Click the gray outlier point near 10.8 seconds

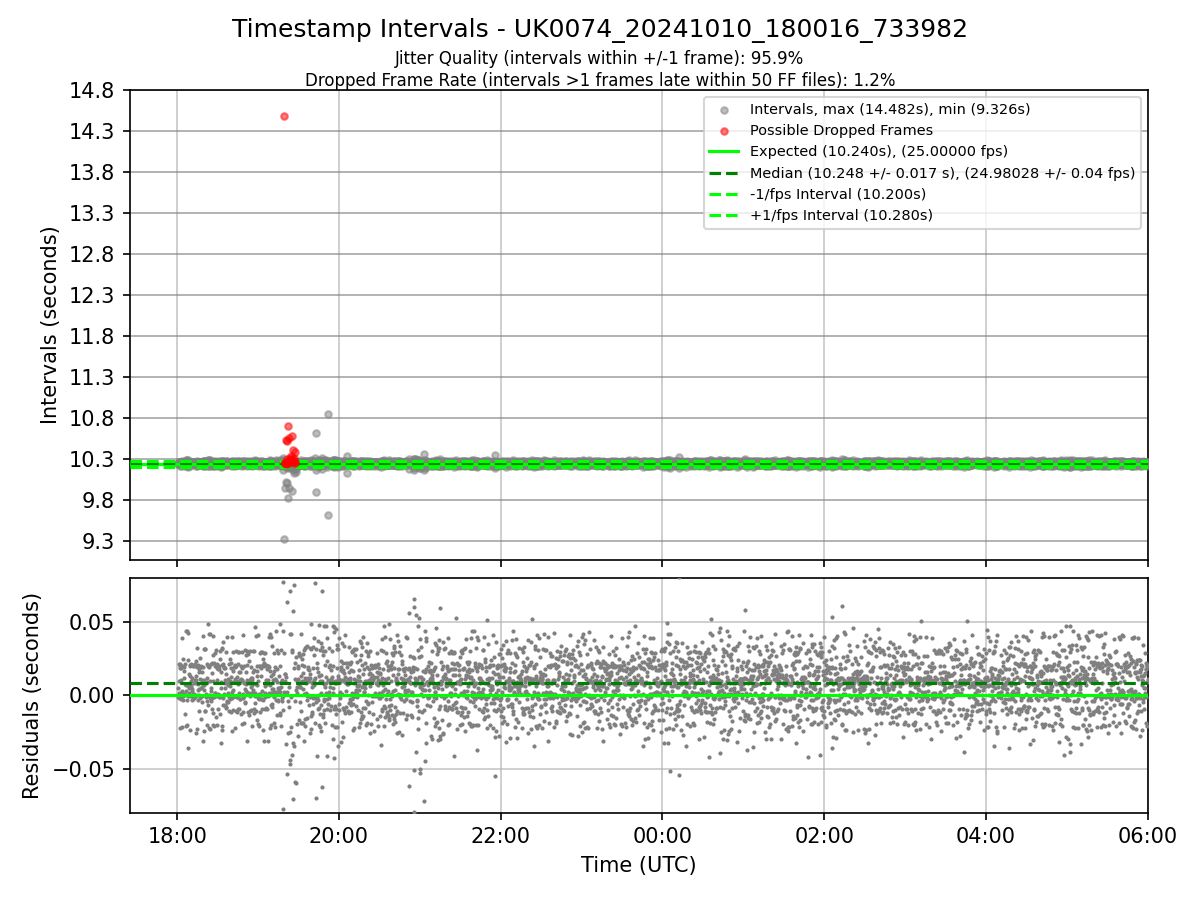point(328,414)
